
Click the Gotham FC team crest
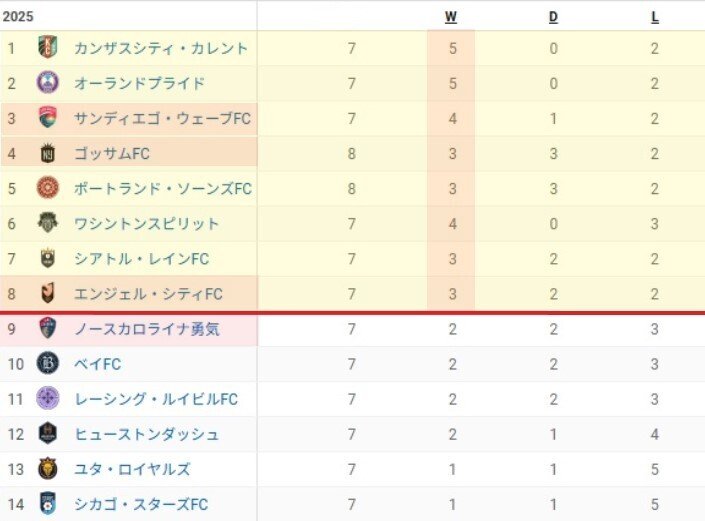coord(47,153)
